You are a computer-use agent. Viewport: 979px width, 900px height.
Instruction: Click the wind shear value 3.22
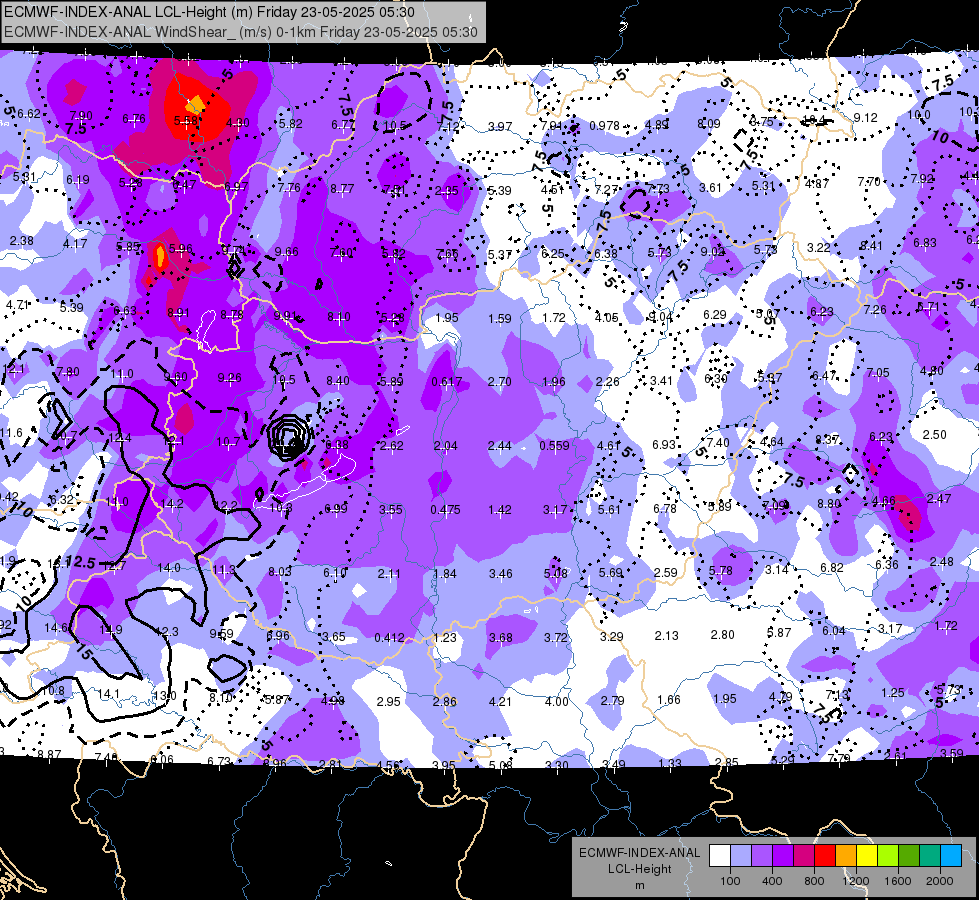[x=819, y=247]
